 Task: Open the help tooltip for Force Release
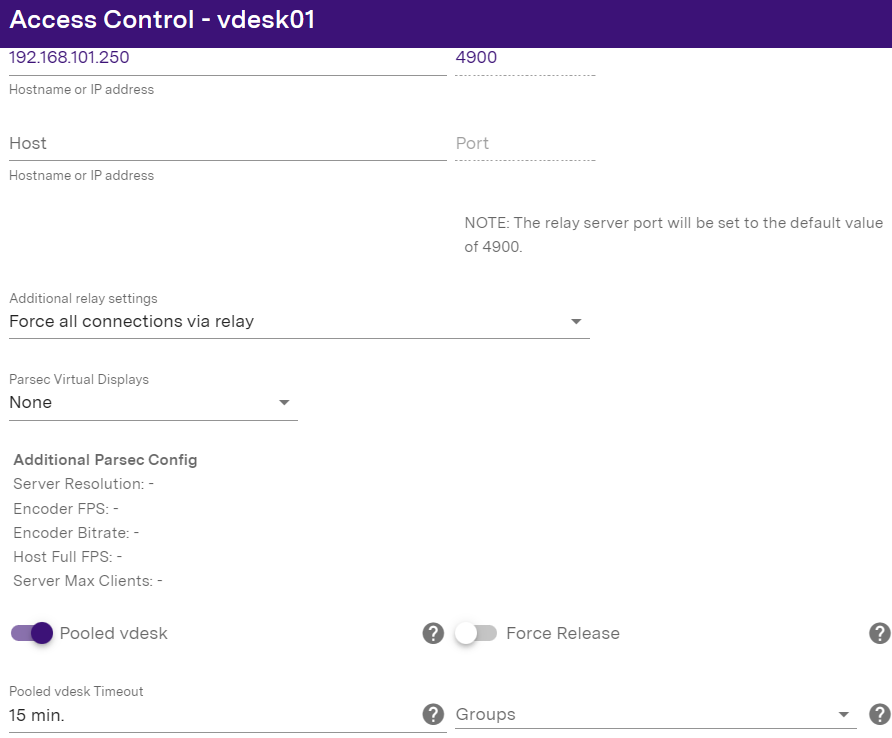click(x=879, y=633)
